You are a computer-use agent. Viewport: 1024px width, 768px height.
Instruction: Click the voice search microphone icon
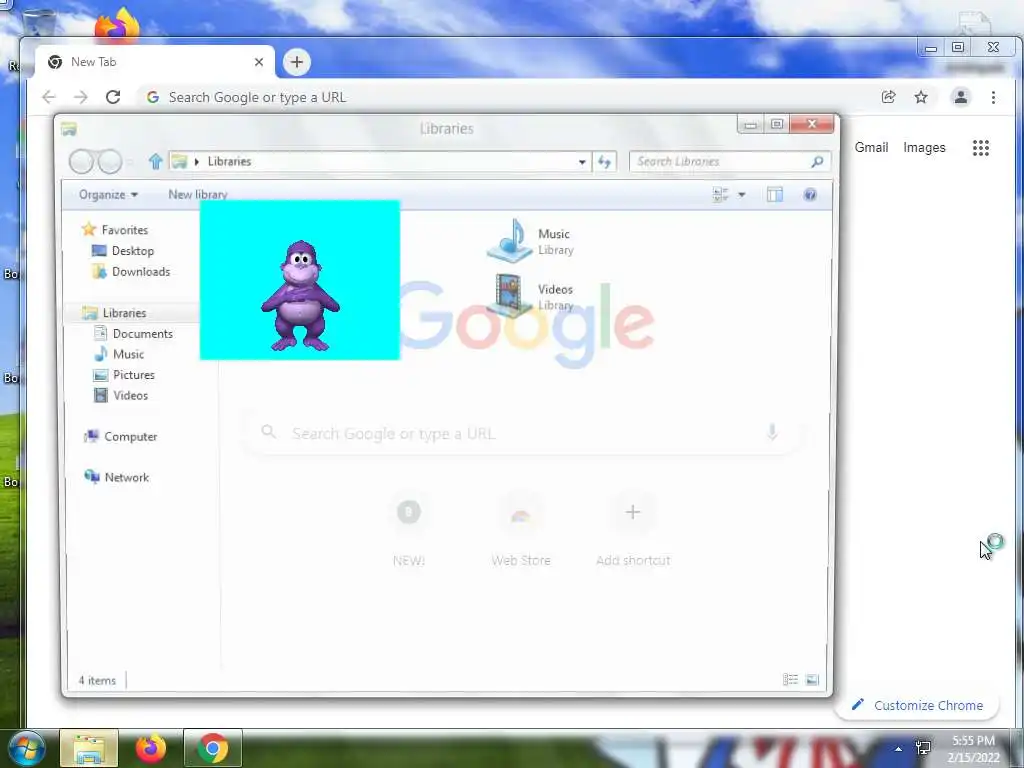tap(772, 432)
